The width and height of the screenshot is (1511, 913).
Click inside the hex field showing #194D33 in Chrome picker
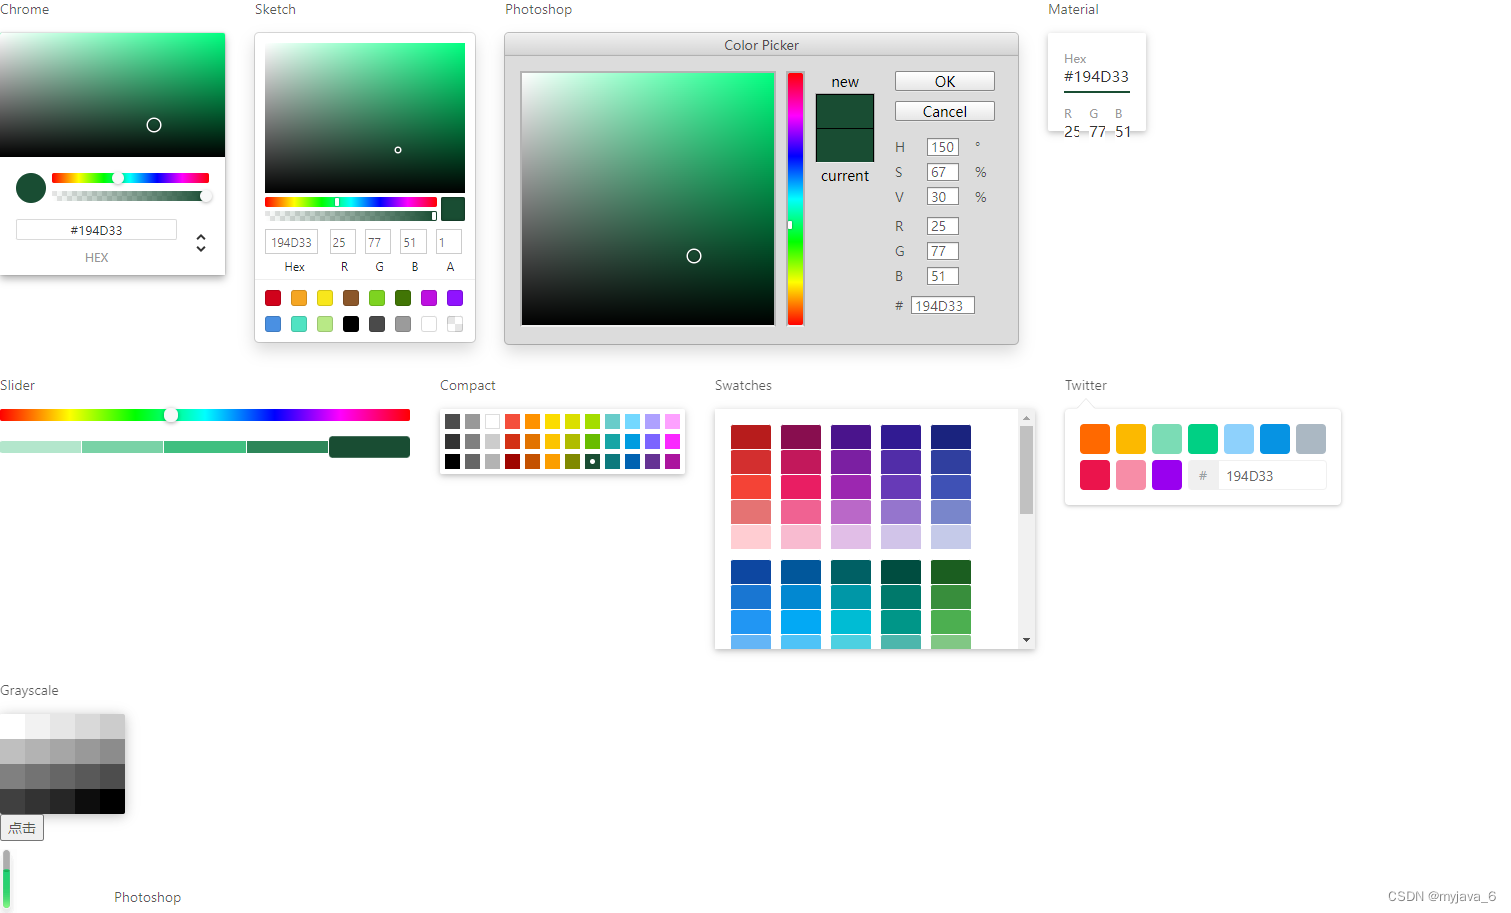pyautogui.click(x=96, y=229)
